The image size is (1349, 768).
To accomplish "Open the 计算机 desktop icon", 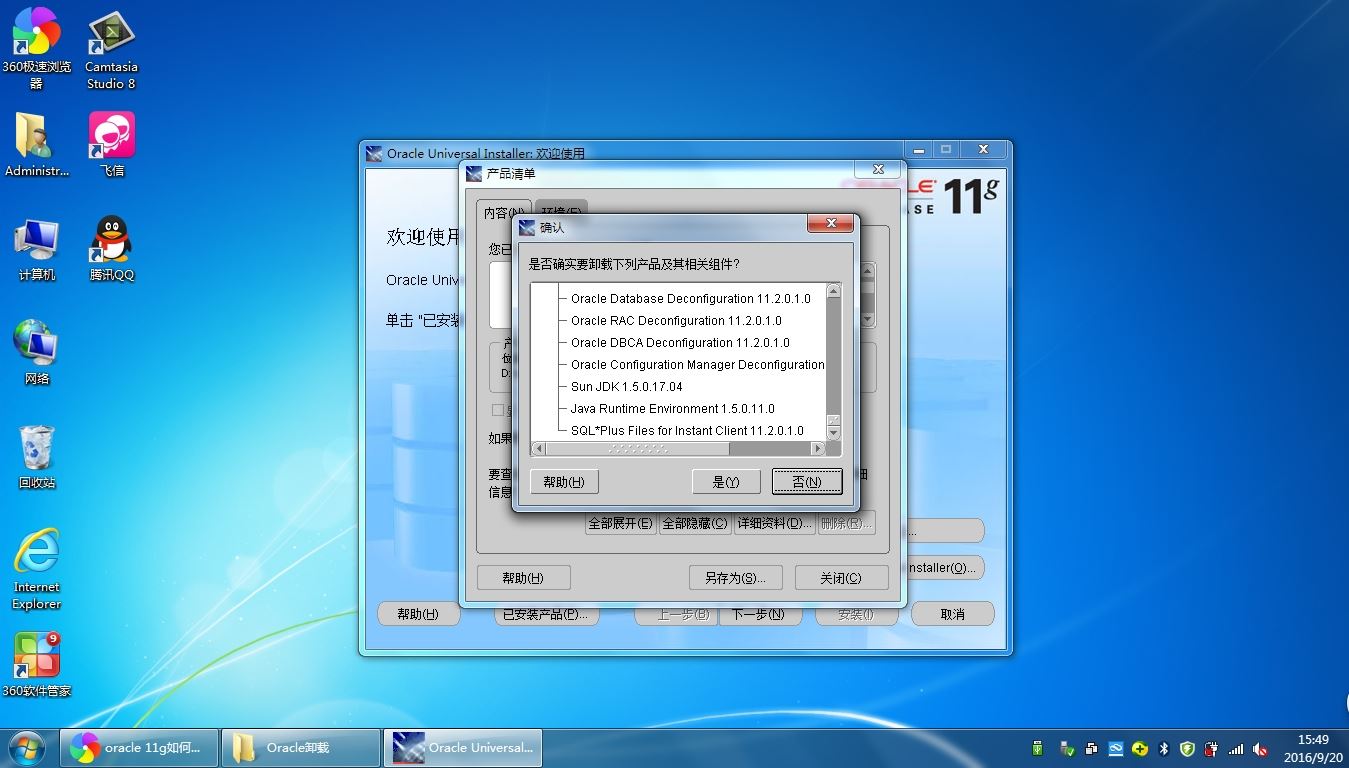I will point(36,250).
